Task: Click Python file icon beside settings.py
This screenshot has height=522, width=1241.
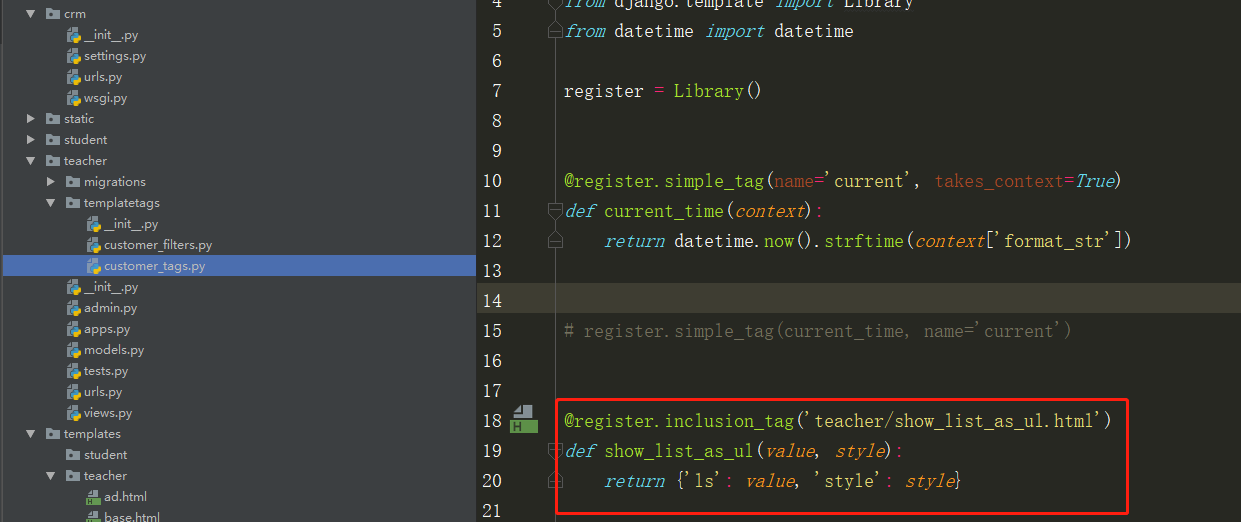Action: click(x=73, y=56)
